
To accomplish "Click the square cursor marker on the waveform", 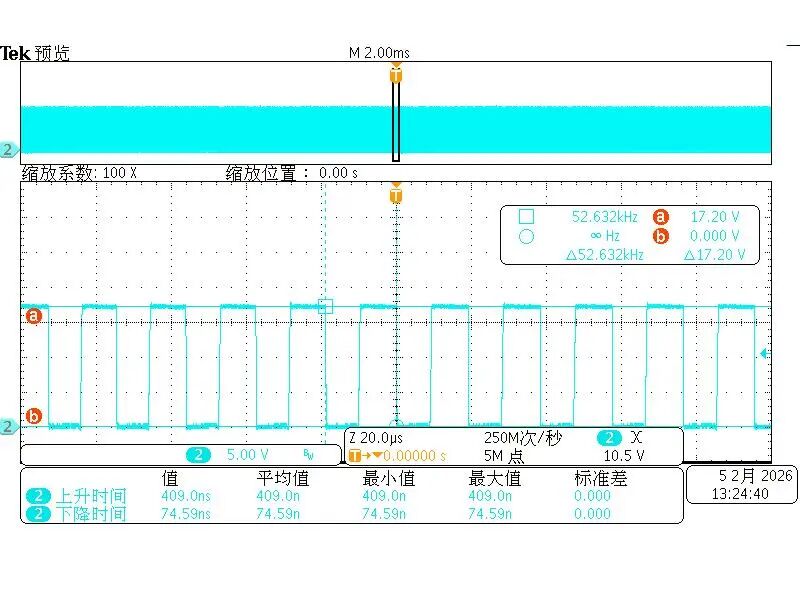I will click(326, 306).
